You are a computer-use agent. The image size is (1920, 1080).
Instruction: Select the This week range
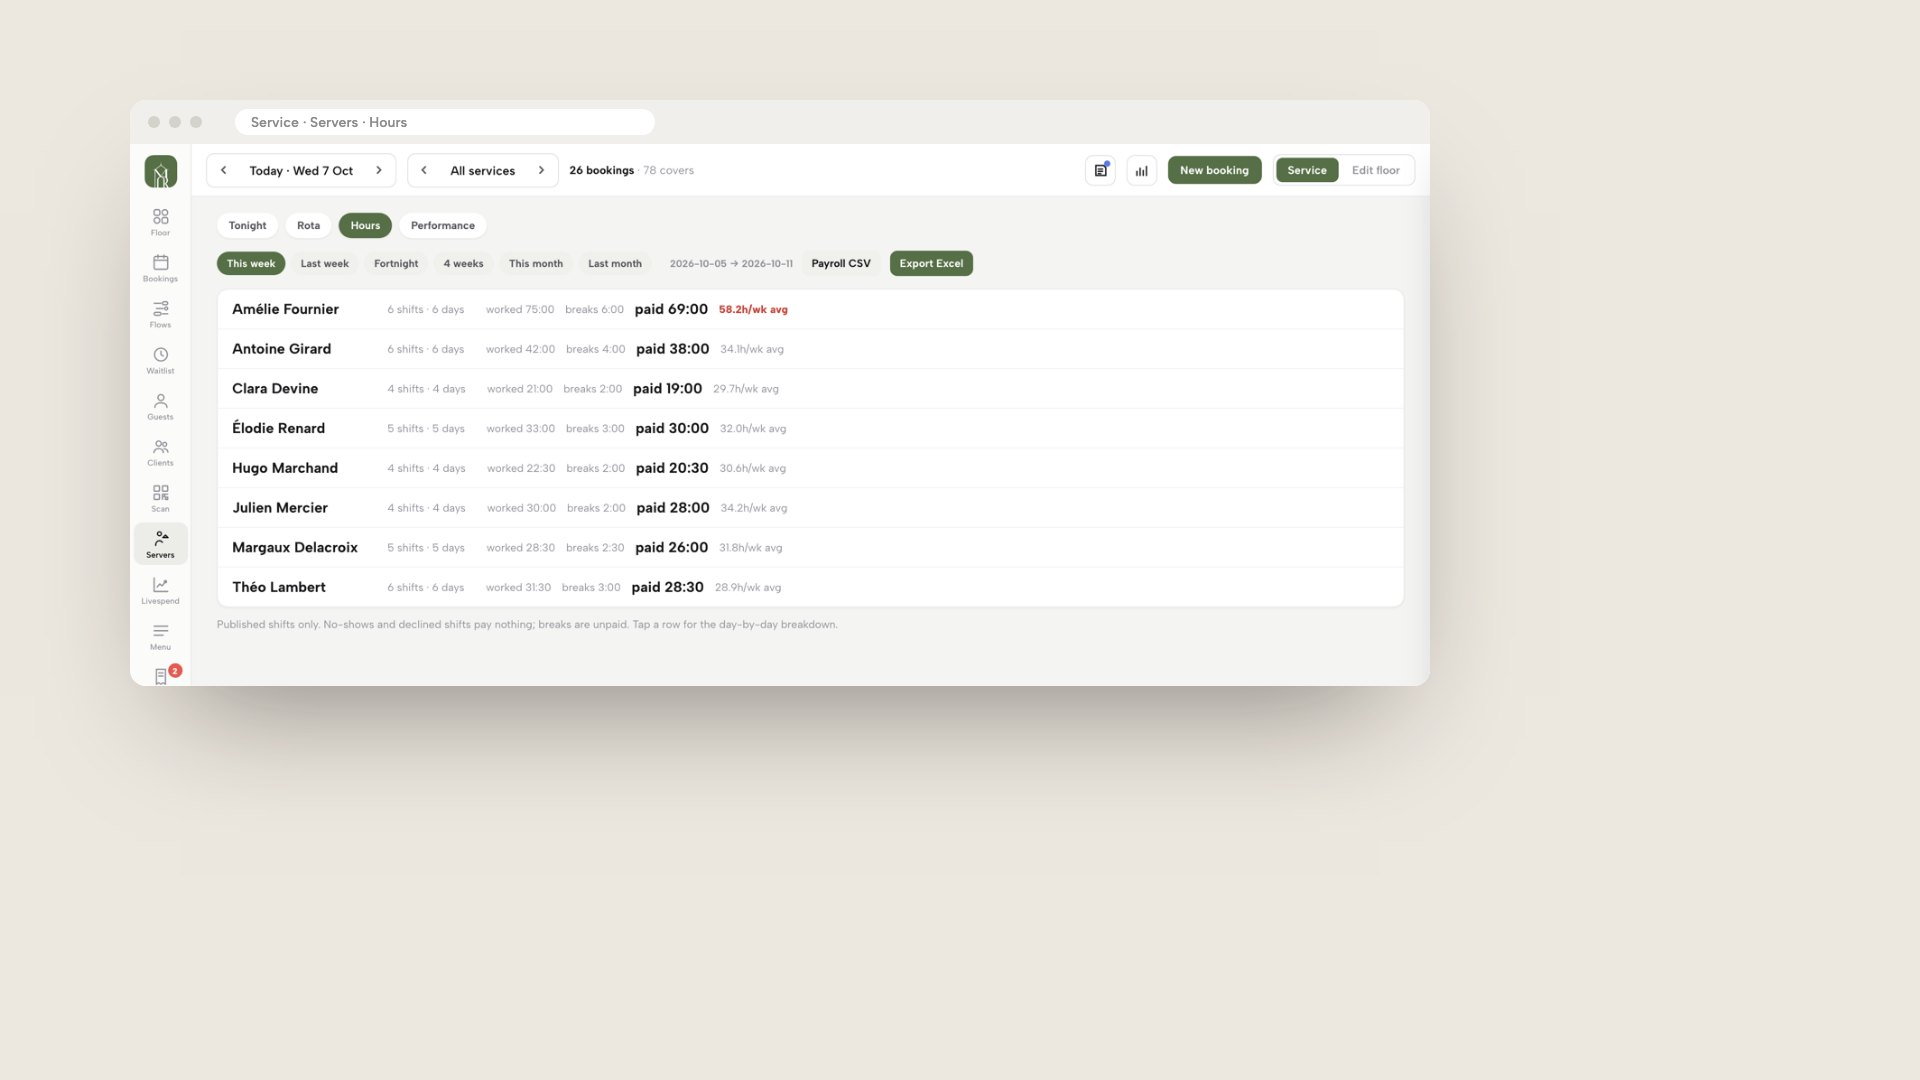click(x=251, y=264)
